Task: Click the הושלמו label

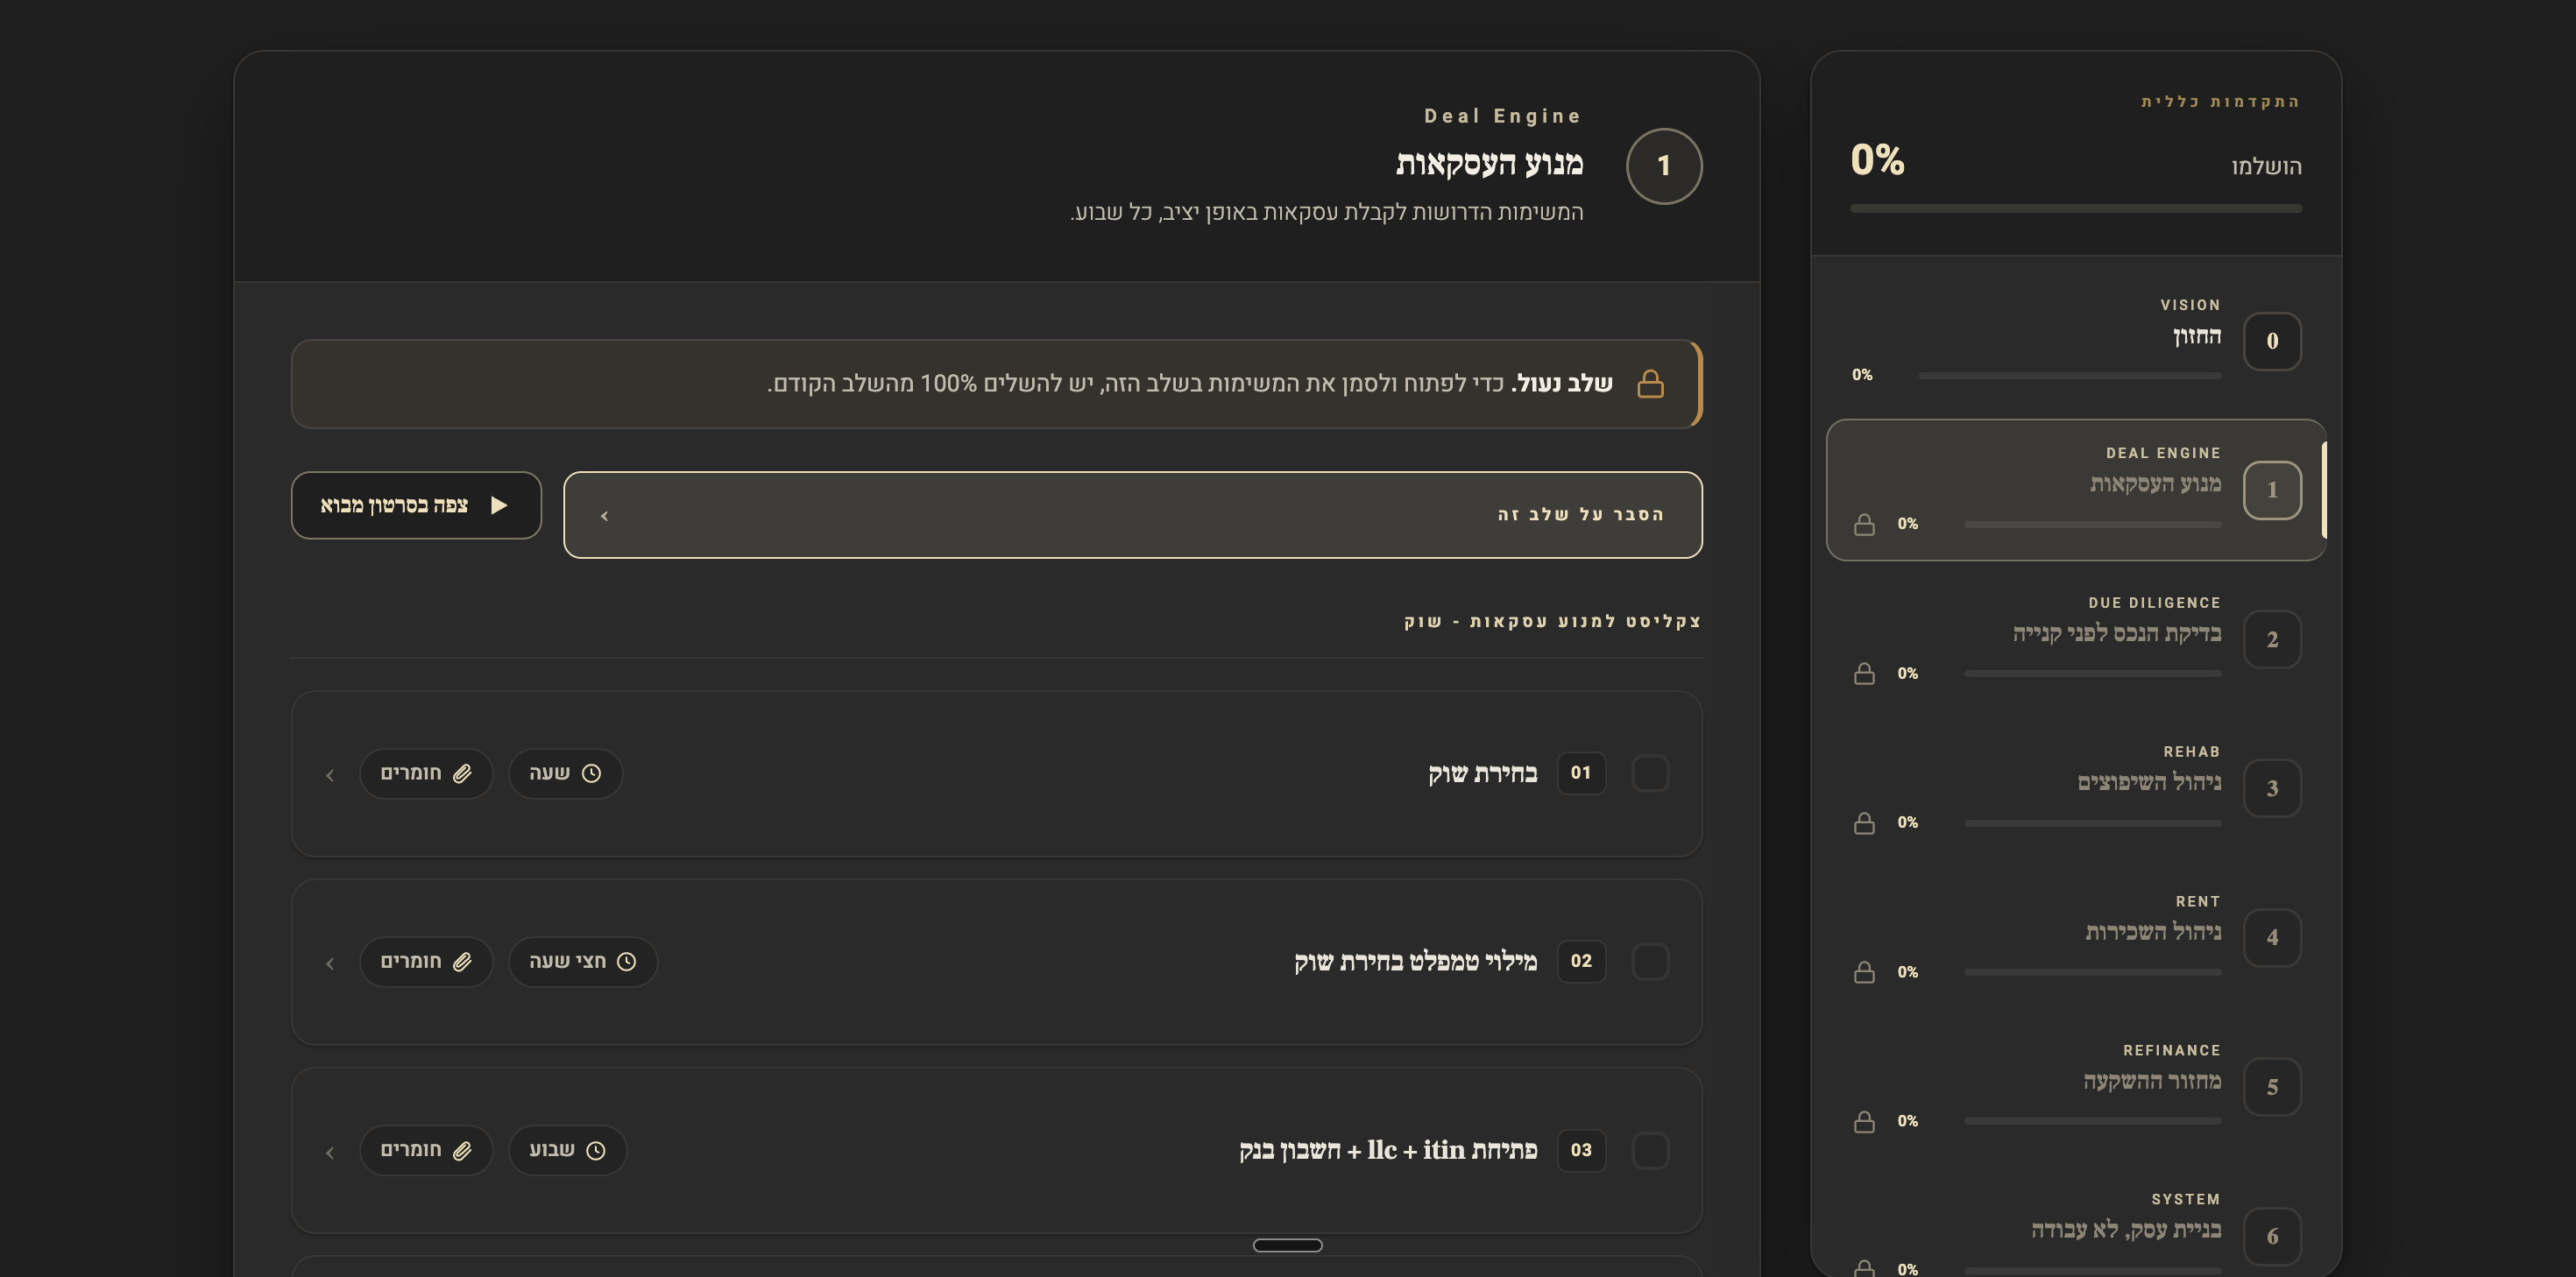Action: pos(2266,167)
